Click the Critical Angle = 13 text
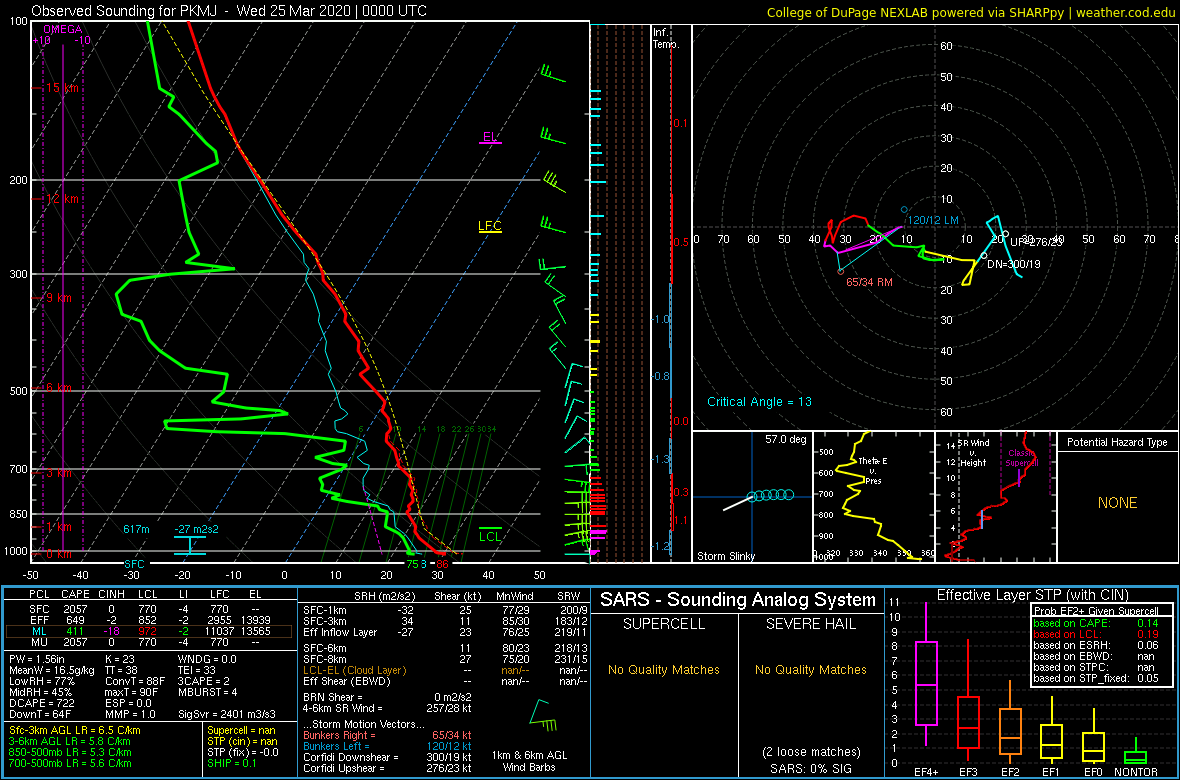The width and height of the screenshot is (1180, 780). point(759,402)
